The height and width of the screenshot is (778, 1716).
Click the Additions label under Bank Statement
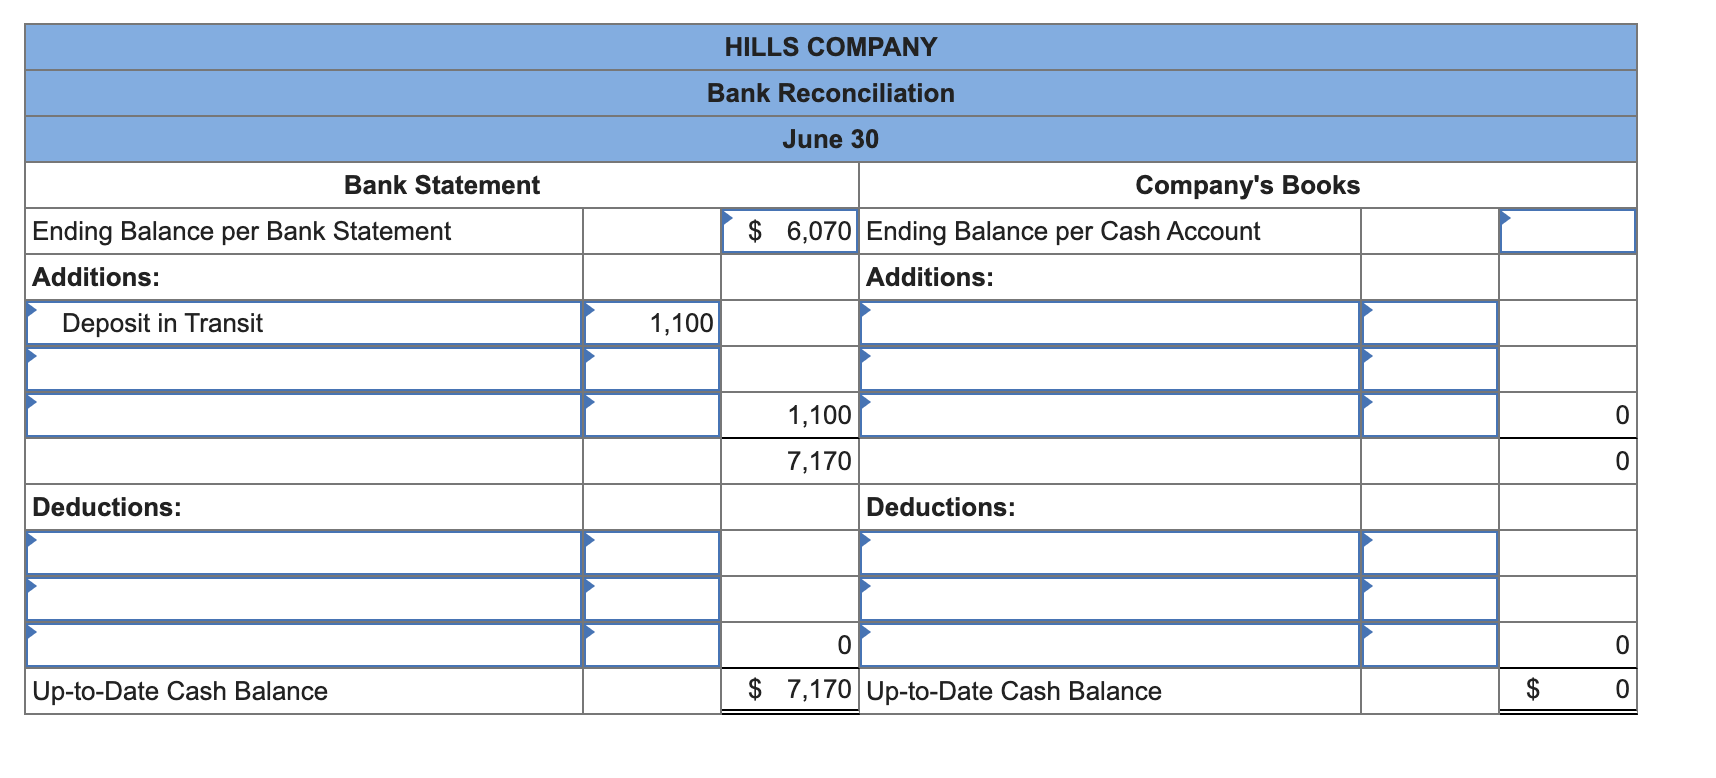pyautogui.click(x=96, y=277)
